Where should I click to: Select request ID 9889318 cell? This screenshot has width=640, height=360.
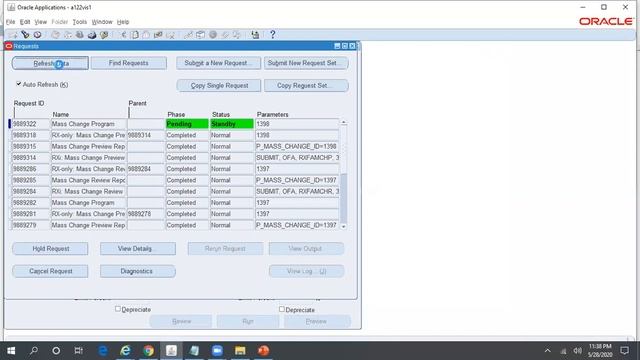point(31,135)
